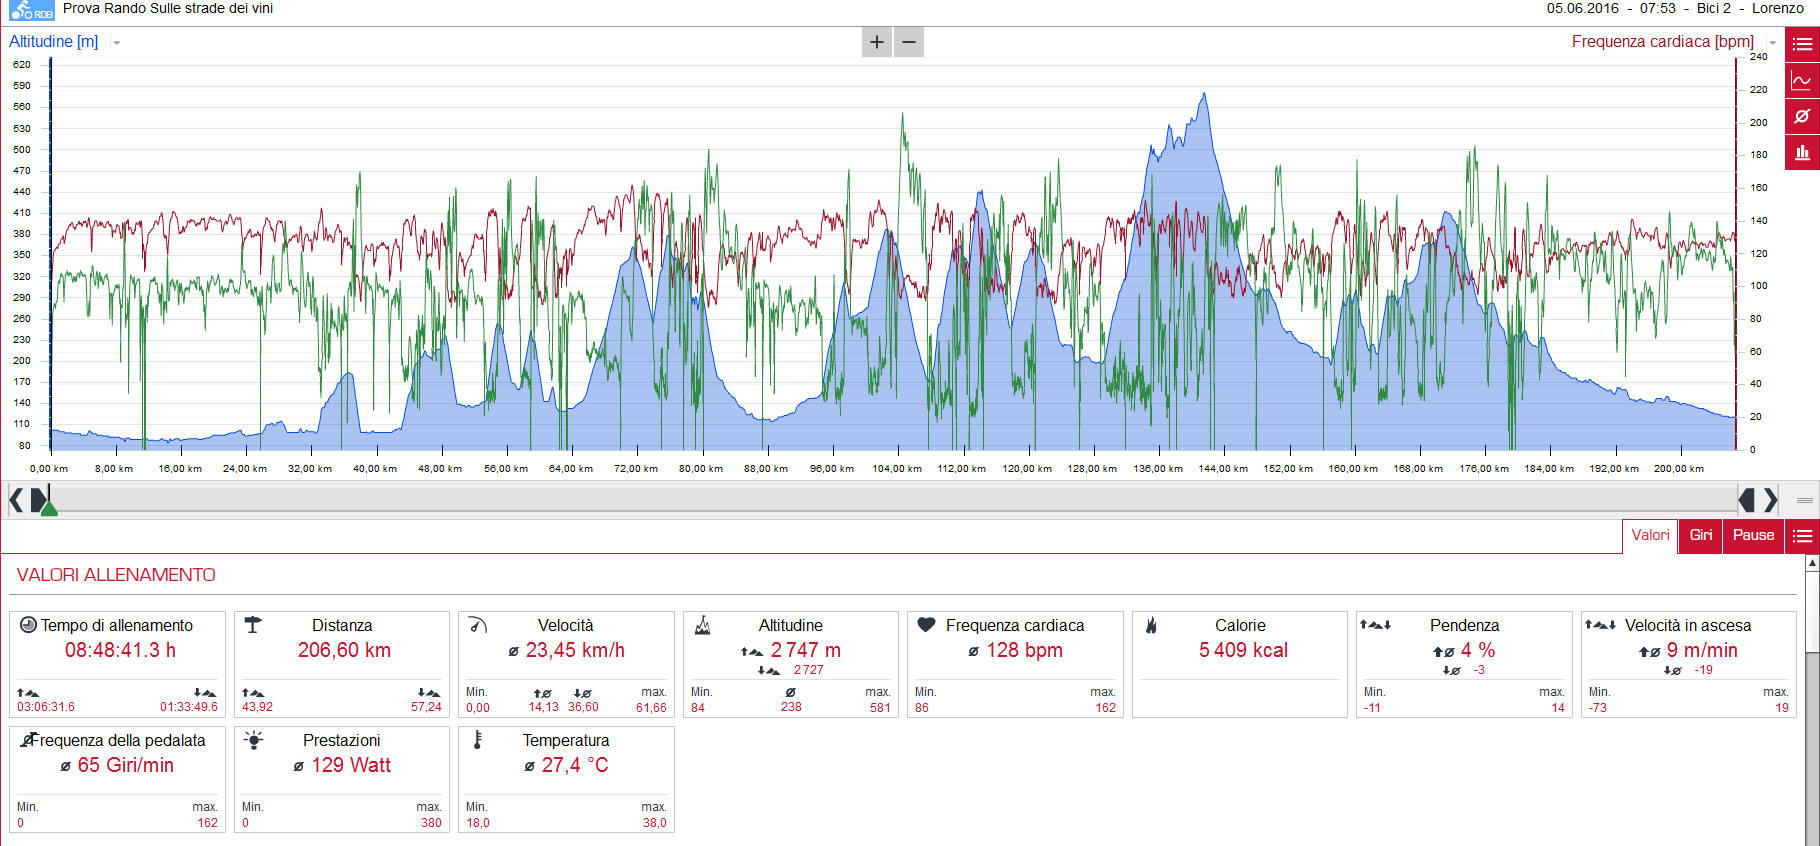This screenshot has width=1820, height=846.
Task: Zoom out chart with minus button
Action: click(909, 42)
